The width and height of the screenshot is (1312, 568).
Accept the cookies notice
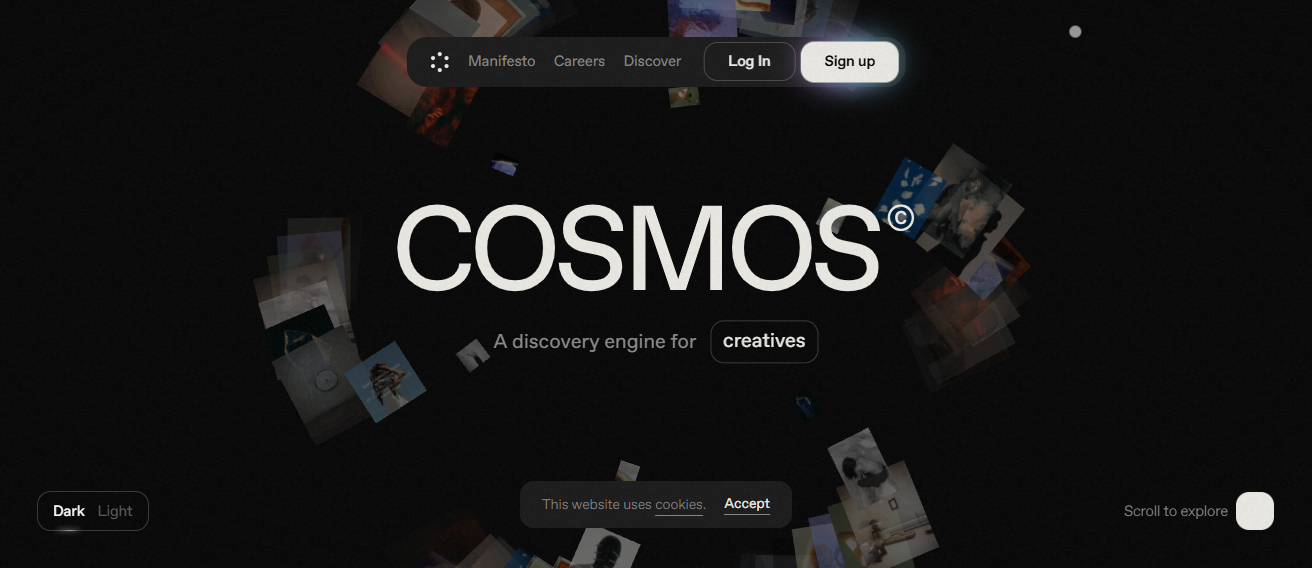747,504
